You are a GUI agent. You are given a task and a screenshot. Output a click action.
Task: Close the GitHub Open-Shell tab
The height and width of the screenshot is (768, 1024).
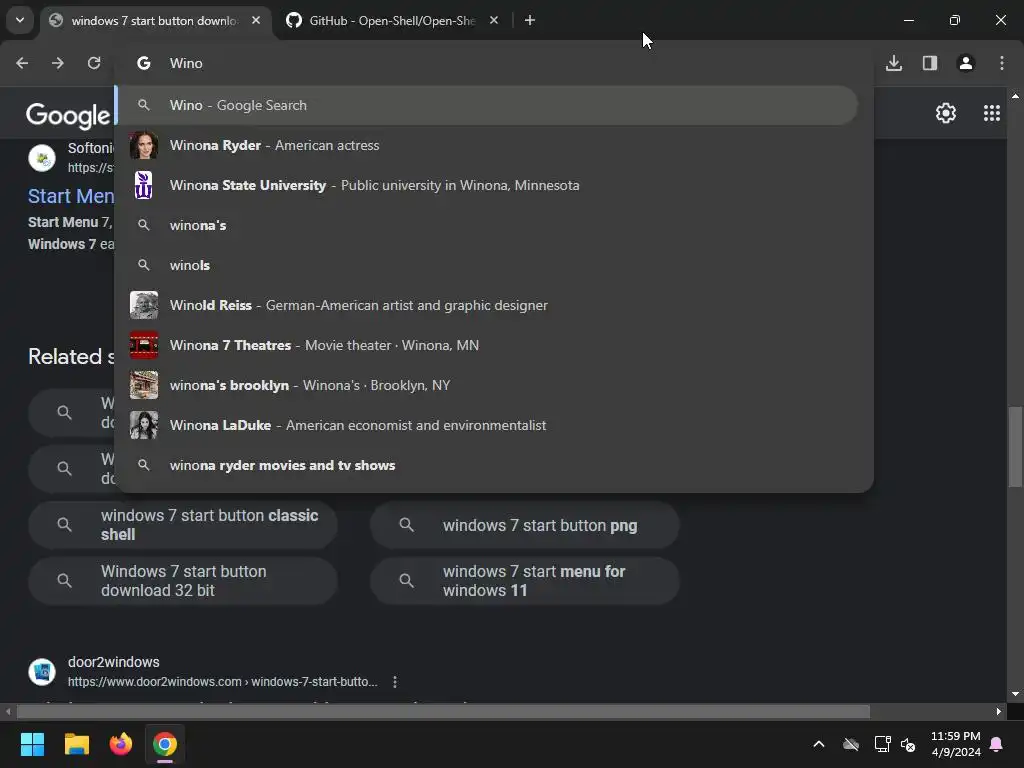(x=494, y=21)
